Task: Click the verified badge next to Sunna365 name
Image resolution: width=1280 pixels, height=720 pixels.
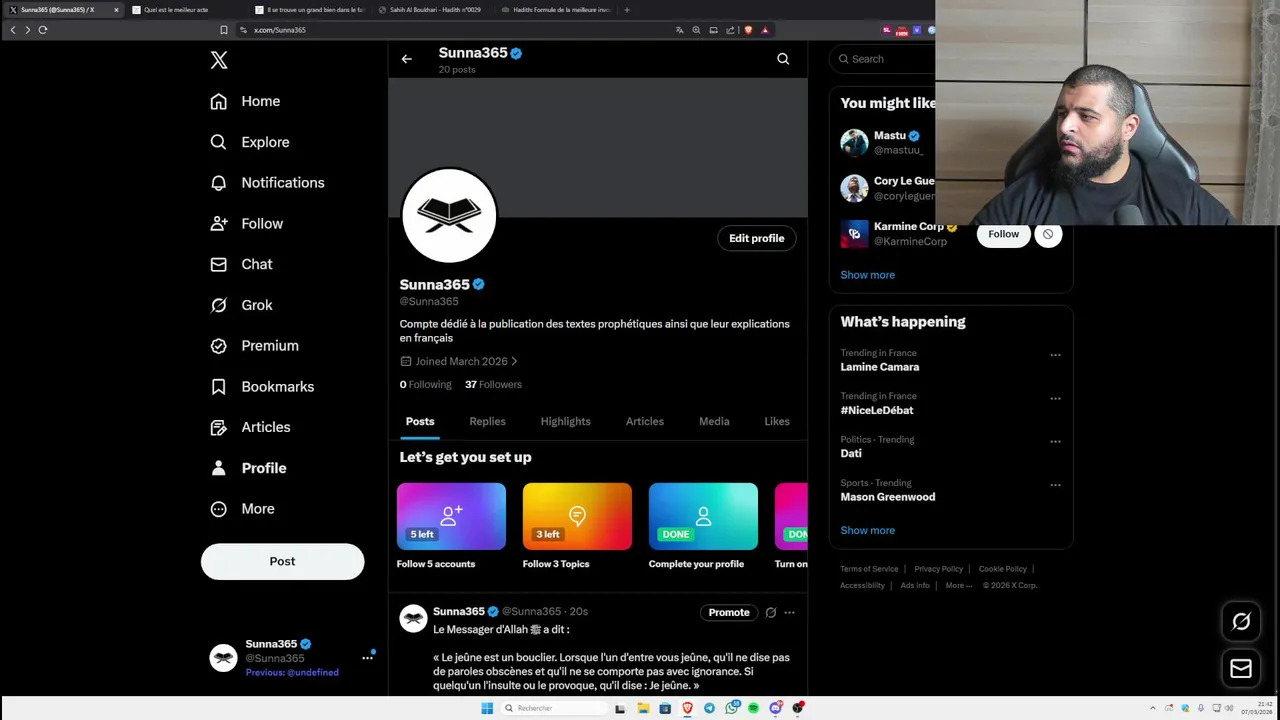Action: (x=478, y=285)
